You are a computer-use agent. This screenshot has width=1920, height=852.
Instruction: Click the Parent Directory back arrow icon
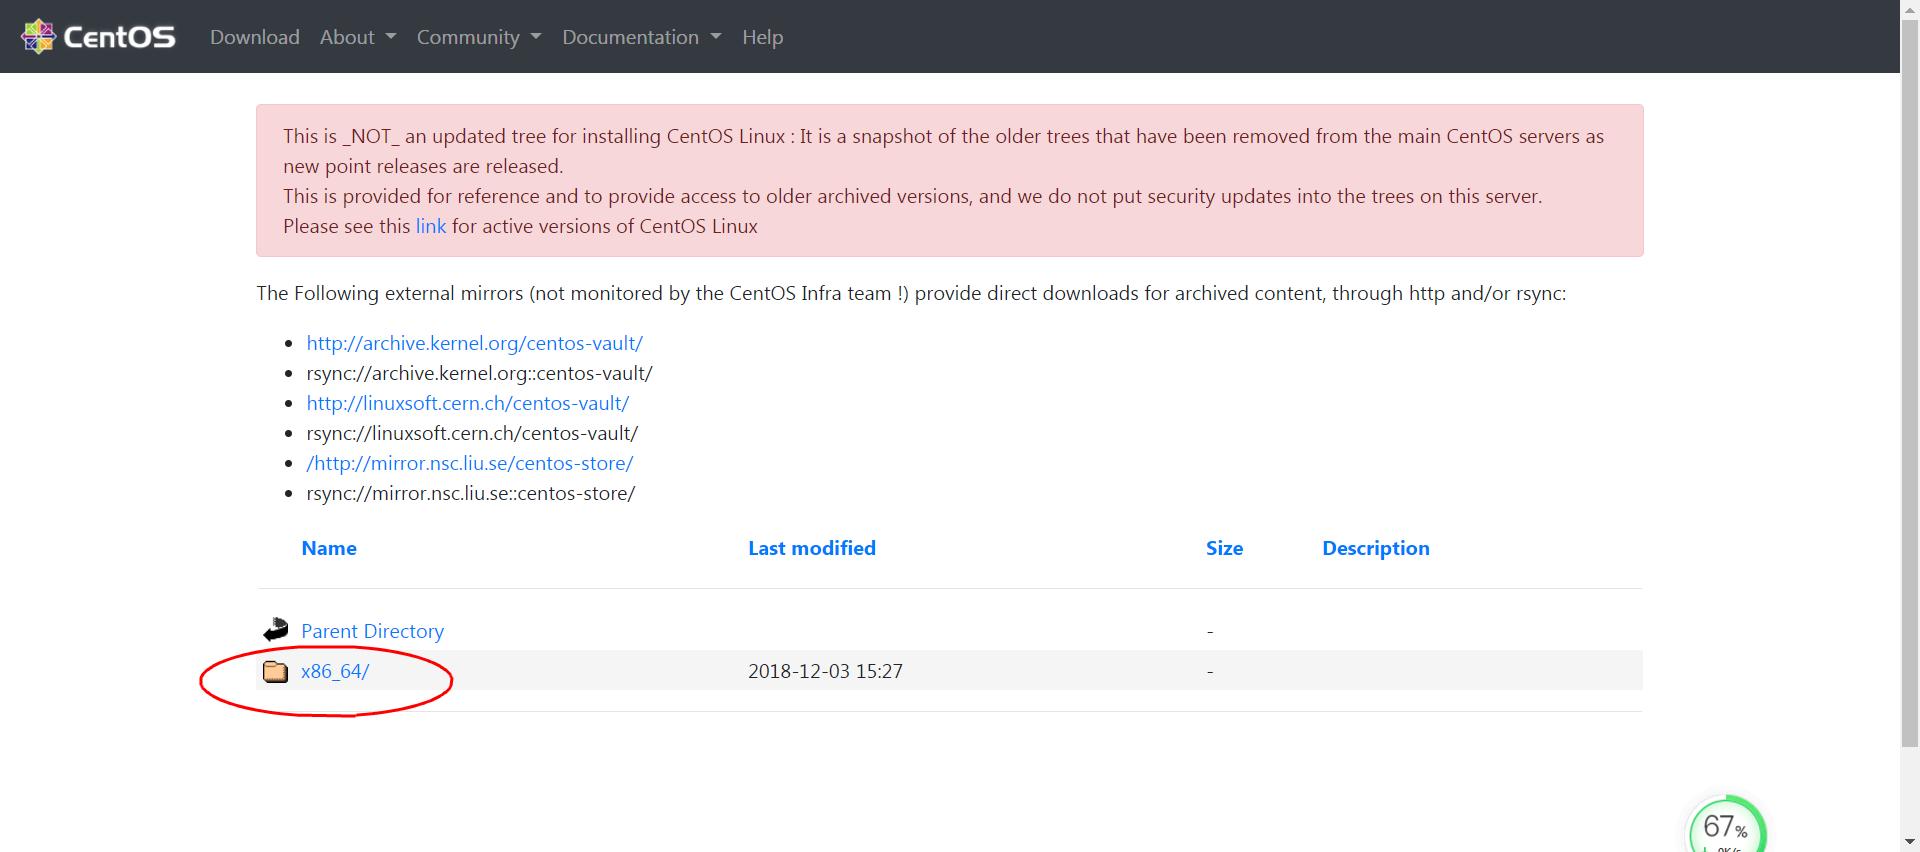tap(275, 630)
